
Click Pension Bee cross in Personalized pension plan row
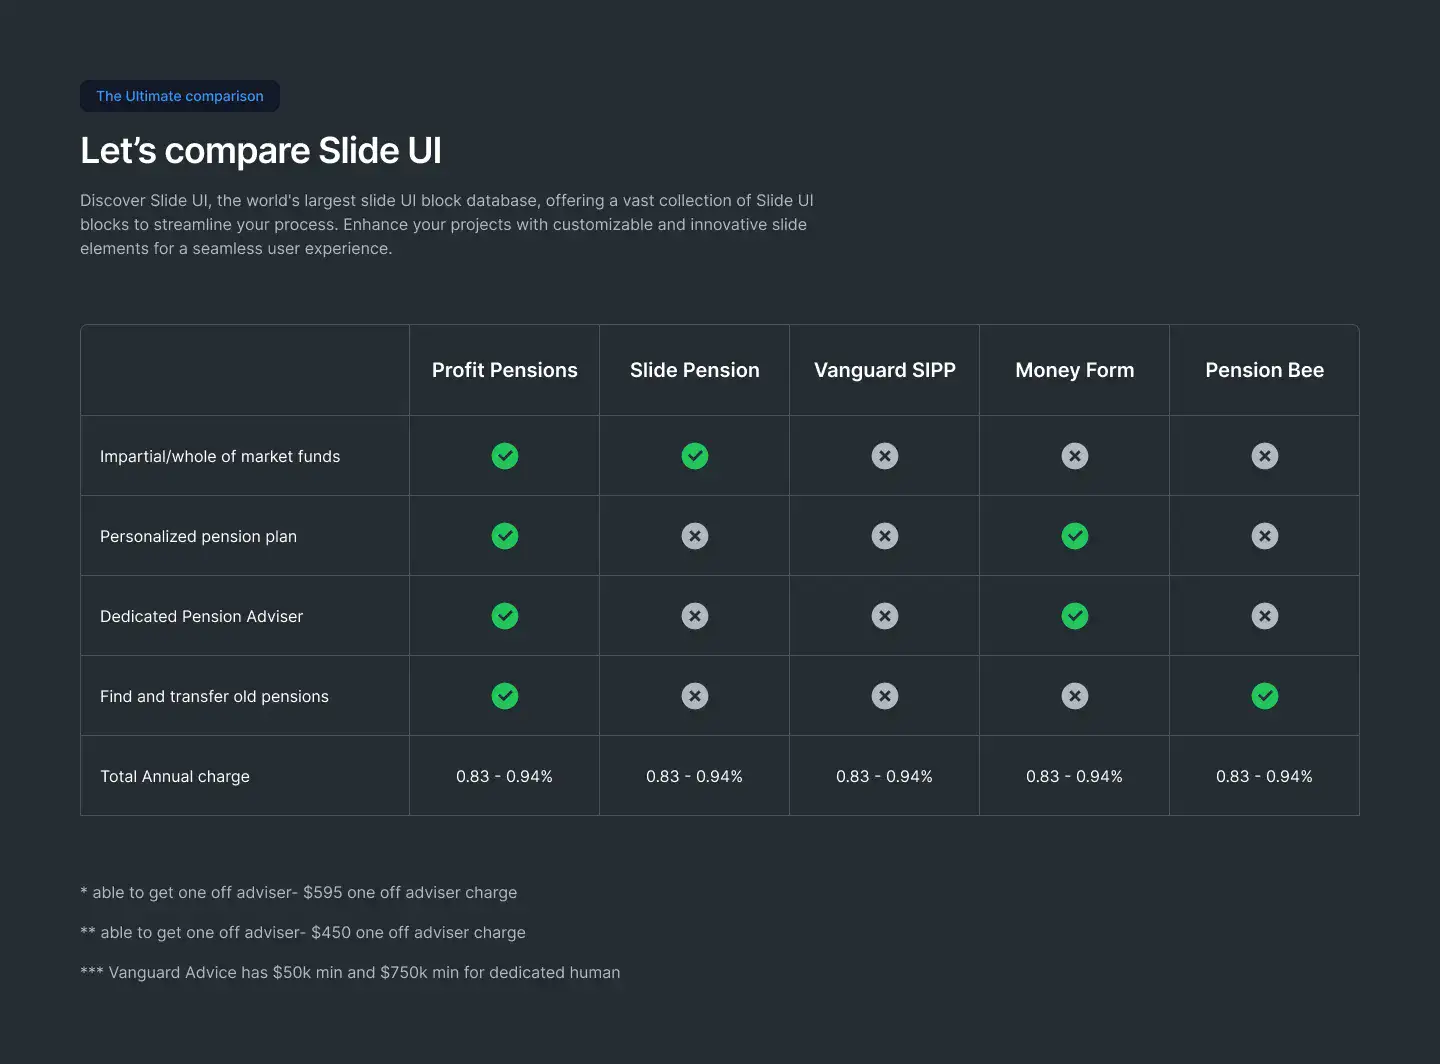tap(1265, 536)
